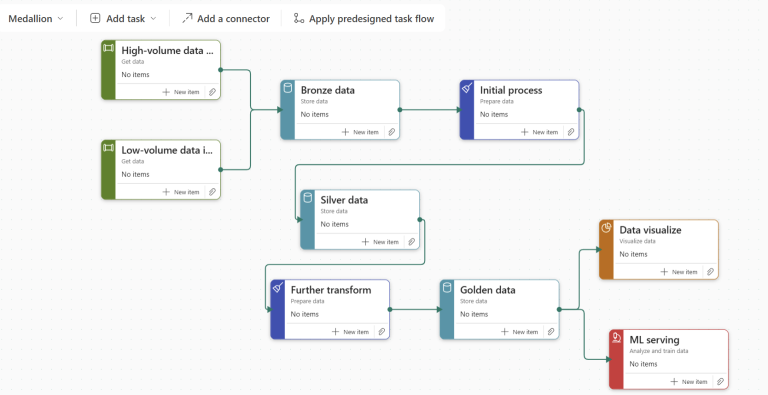Click the attach icon on Silver data card
The width and height of the screenshot is (768, 395).
[412, 242]
